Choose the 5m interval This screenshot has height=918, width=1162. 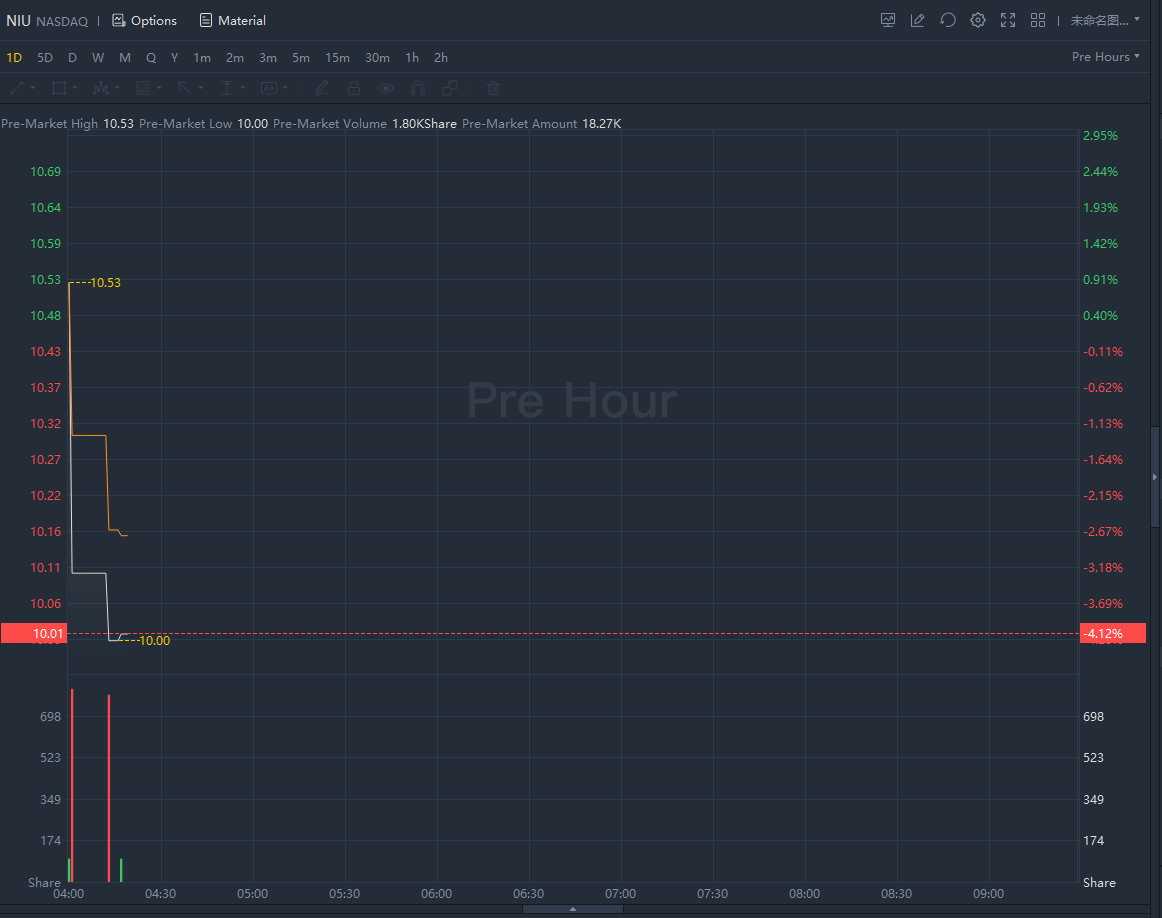(x=300, y=58)
